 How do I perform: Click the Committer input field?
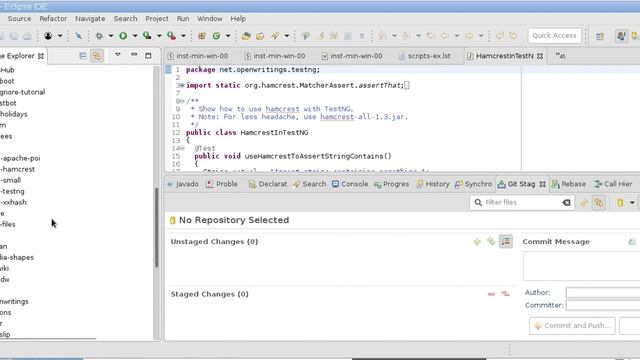[x=603, y=305]
